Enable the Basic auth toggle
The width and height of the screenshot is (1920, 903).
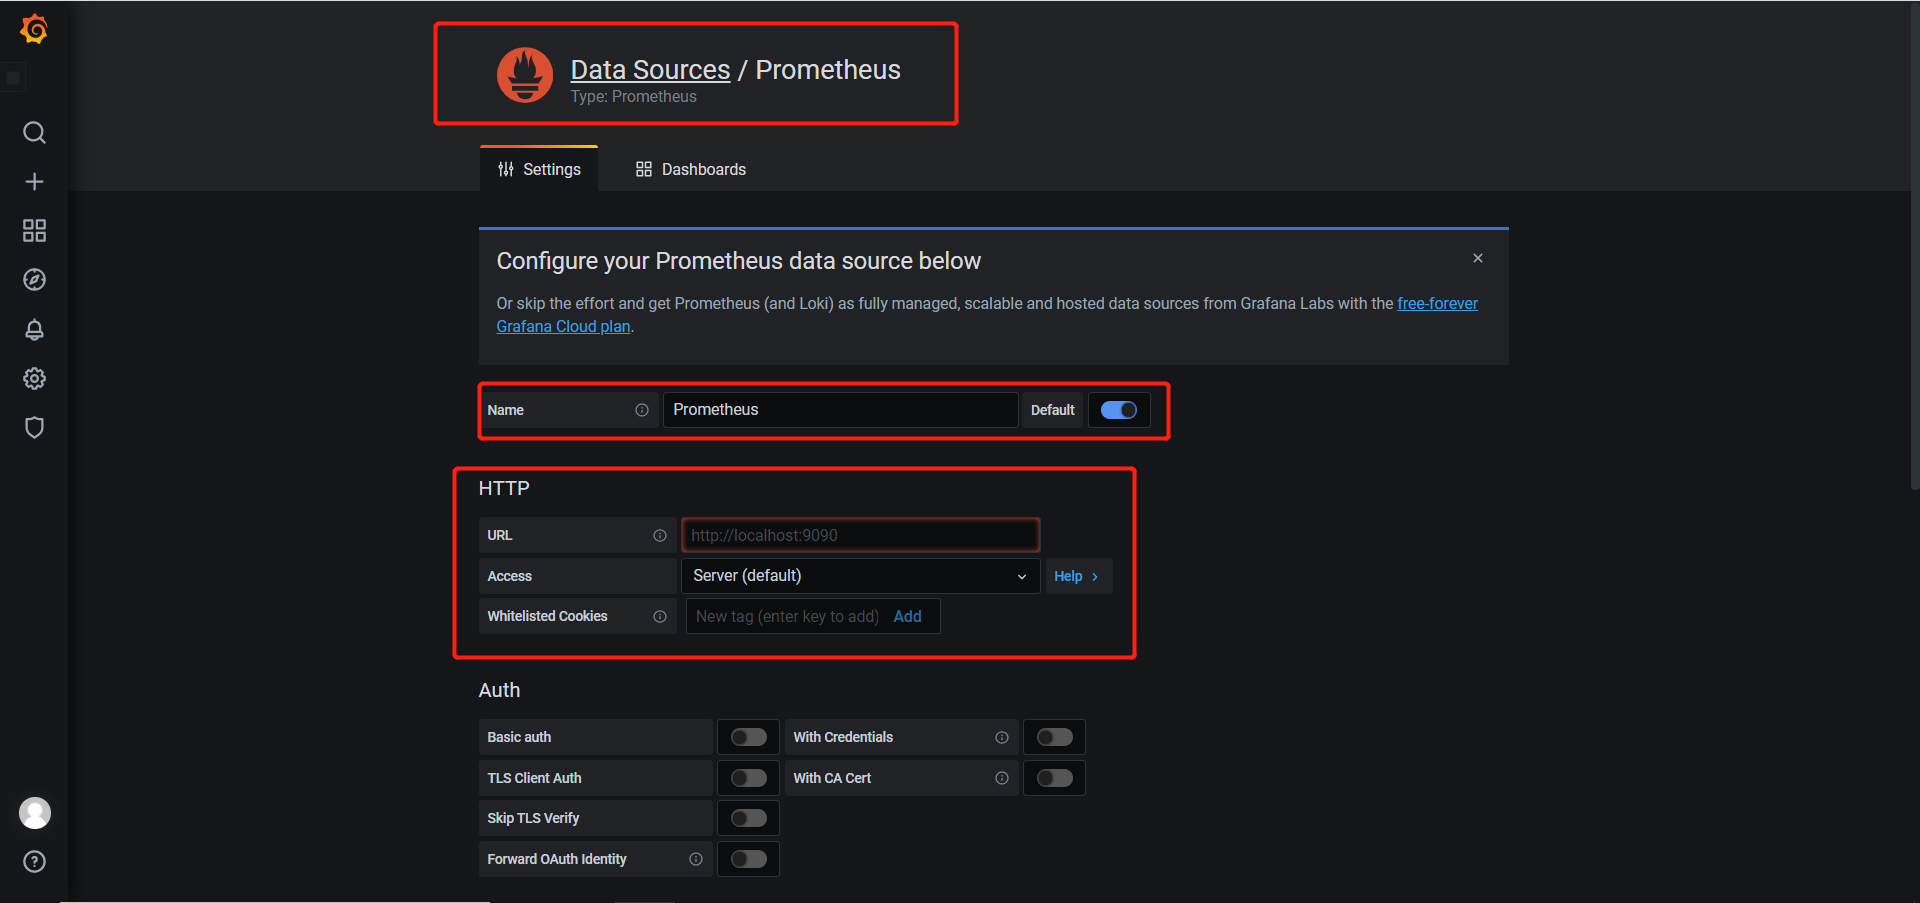pos(748,737)
